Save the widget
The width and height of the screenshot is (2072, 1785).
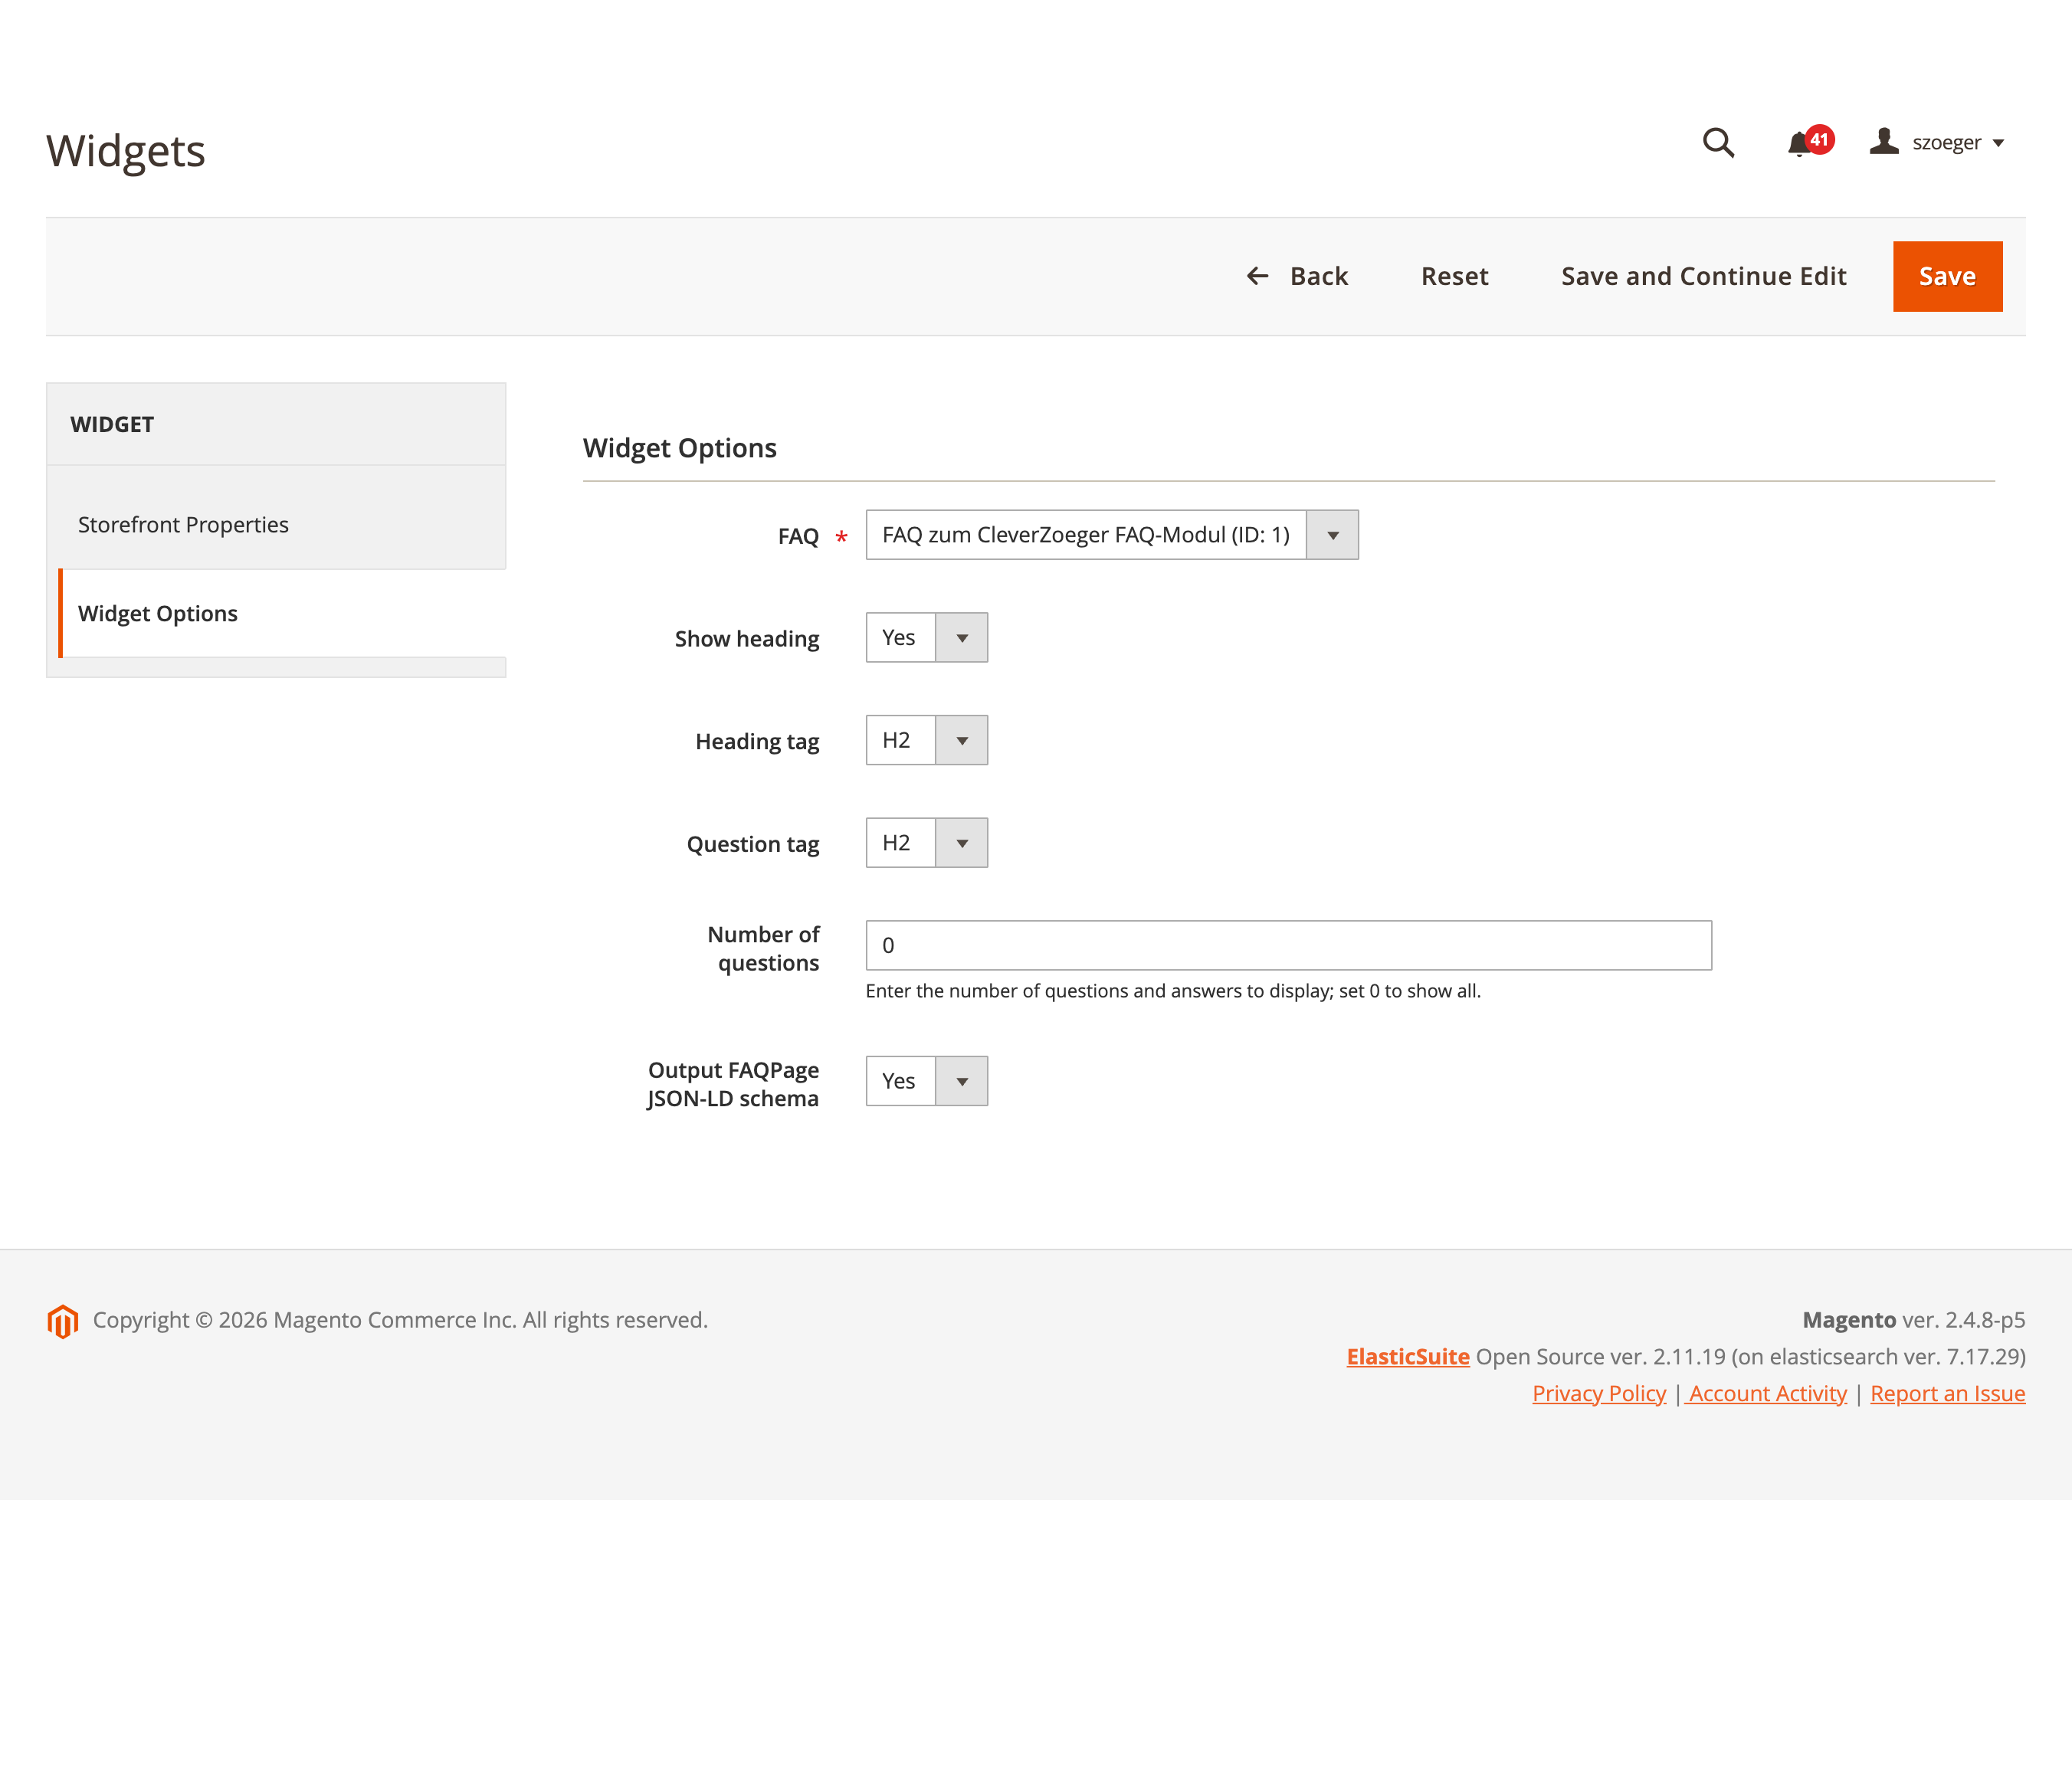click(1947, 276)
